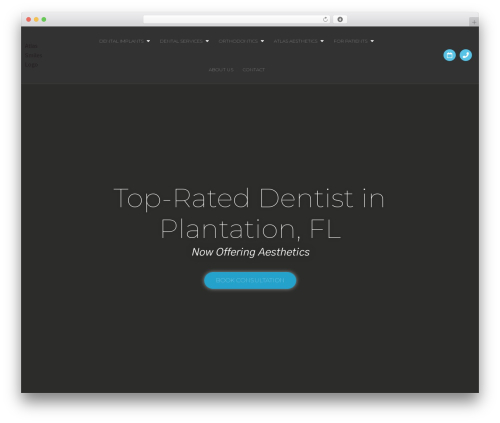Click the 'Now Offering Aesthetics' subtitle

pos(250,252)
